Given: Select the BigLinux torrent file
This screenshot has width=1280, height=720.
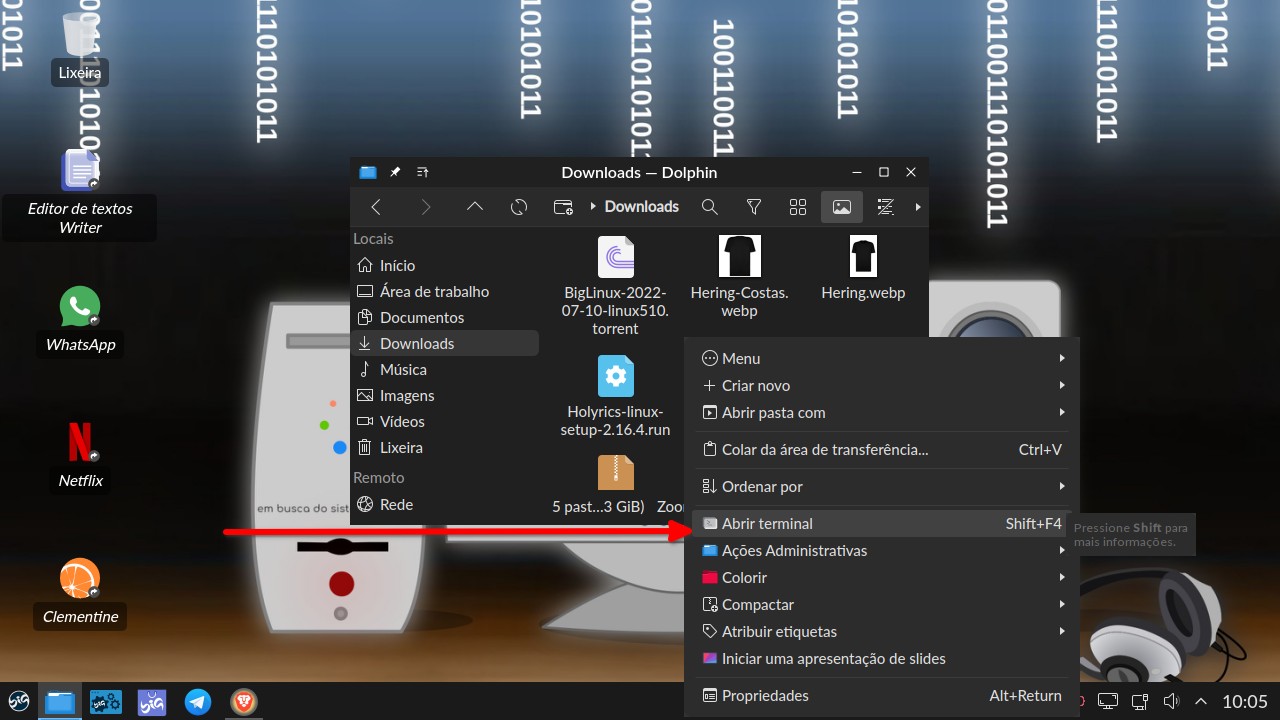Looking at the screenshot, I should pos(616,285).
